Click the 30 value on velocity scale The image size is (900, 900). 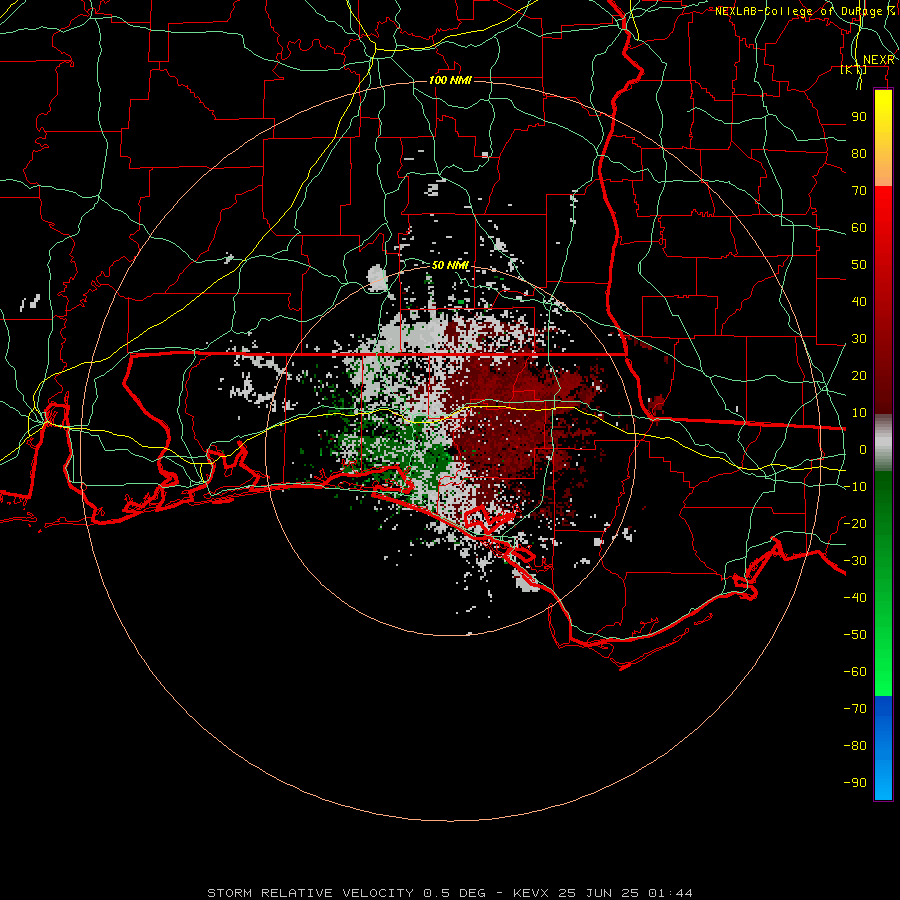click(859, 339)
